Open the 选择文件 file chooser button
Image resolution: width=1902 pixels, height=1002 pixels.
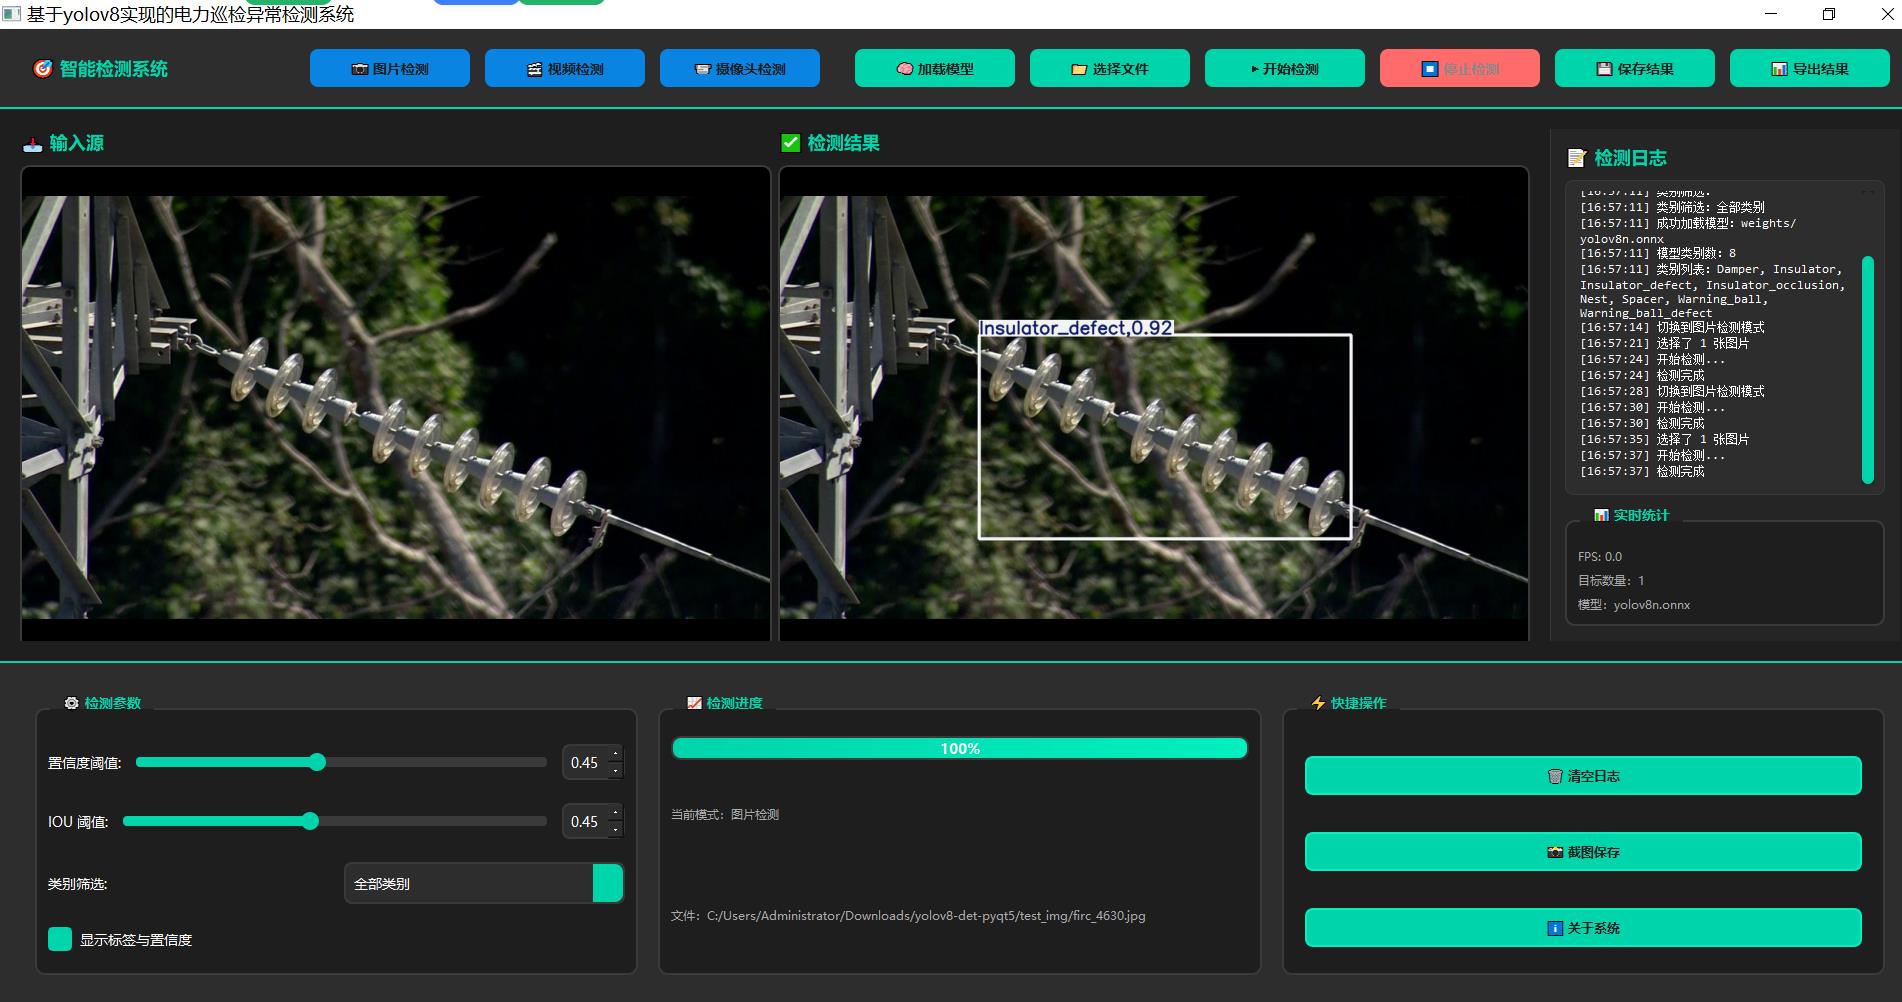coord(1110,68)
